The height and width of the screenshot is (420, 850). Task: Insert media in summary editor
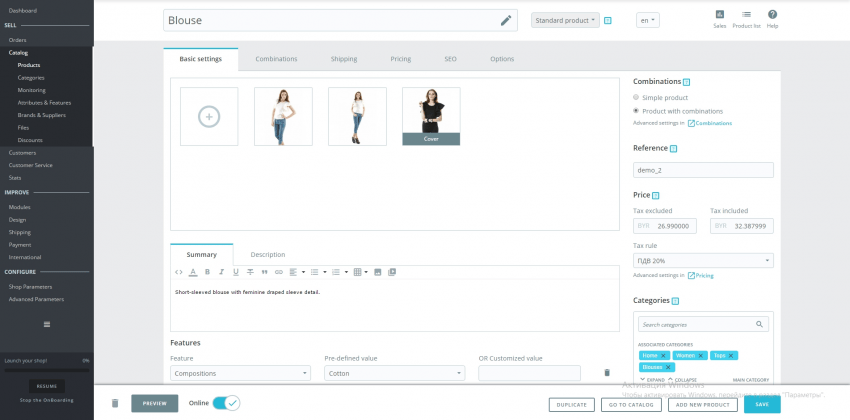point(392,272)
